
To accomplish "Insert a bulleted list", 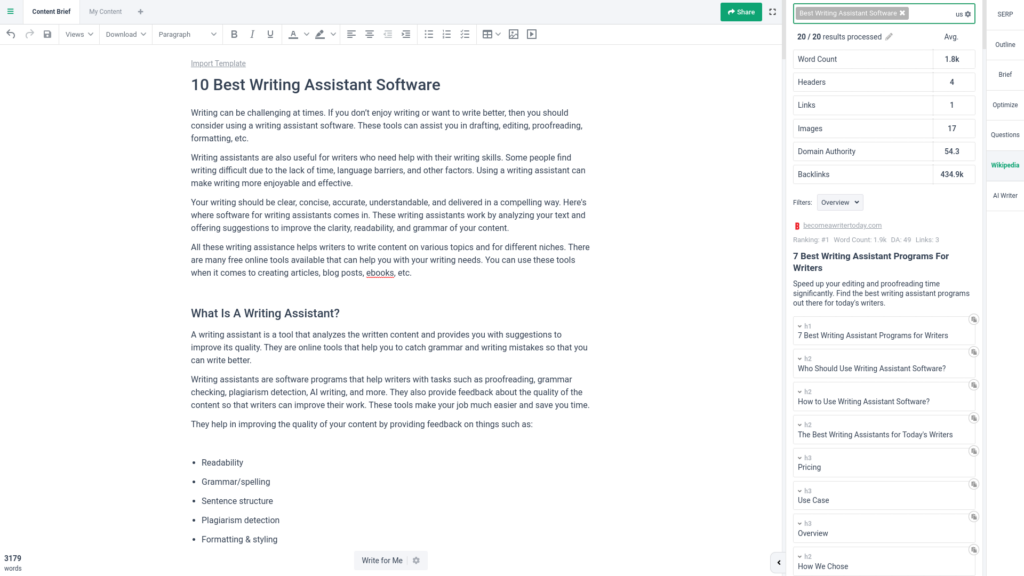I will point(429,34).
